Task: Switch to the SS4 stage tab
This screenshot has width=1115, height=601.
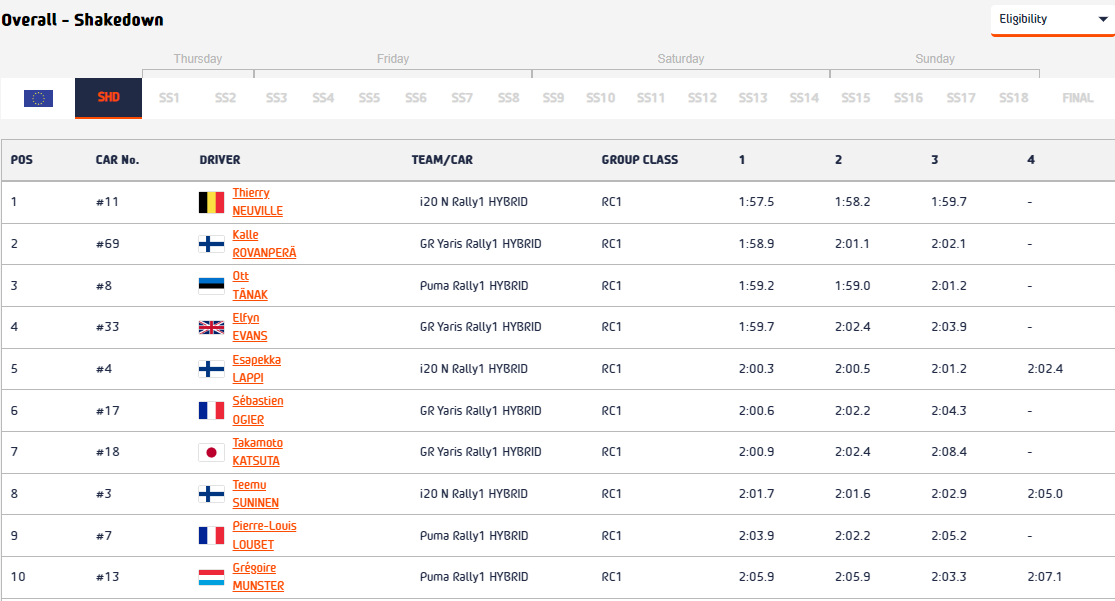Action: coord(323,98)
